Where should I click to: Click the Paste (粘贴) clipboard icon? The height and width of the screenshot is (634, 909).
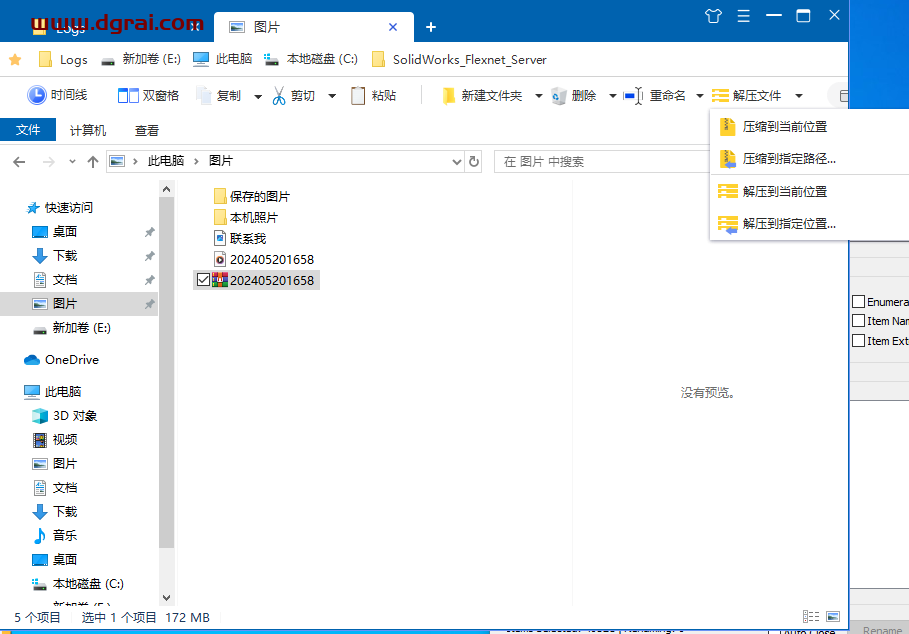coord(358,96)
